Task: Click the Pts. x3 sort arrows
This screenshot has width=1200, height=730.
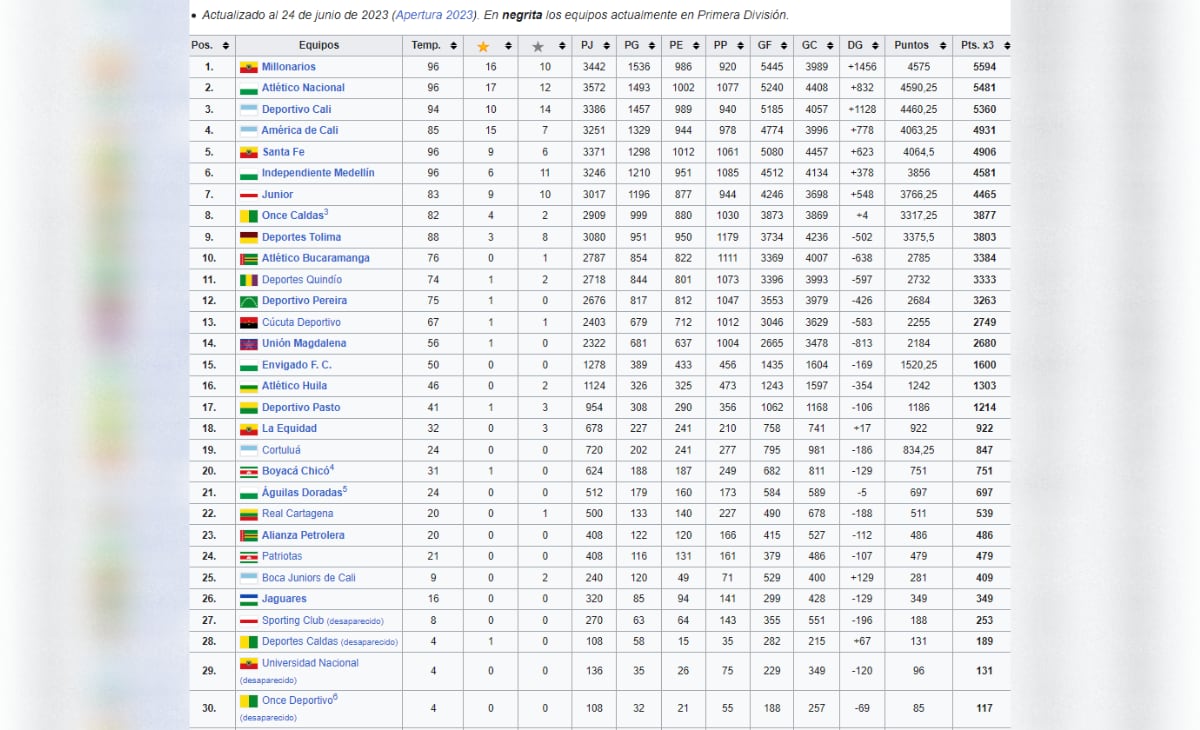Action: tap(1006, 45)
